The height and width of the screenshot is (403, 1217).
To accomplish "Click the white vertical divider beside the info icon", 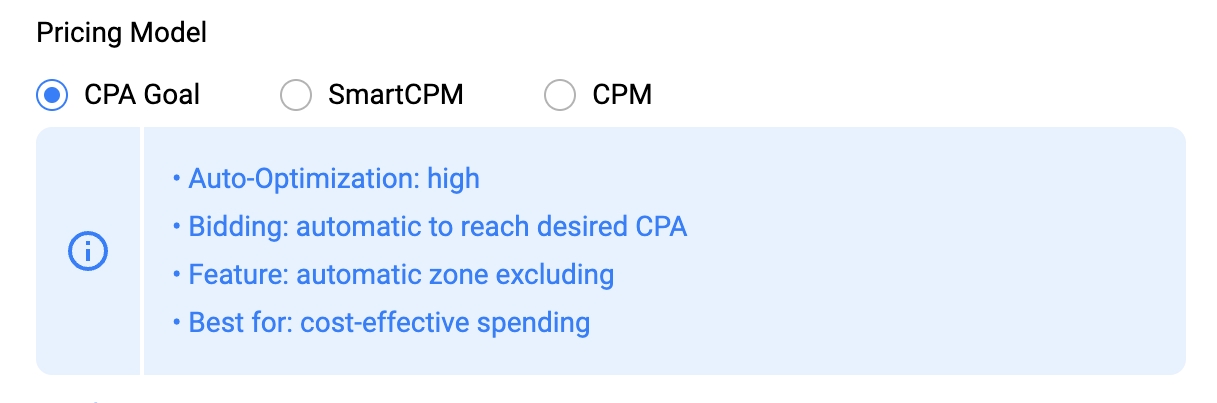I will click(143, 251).
